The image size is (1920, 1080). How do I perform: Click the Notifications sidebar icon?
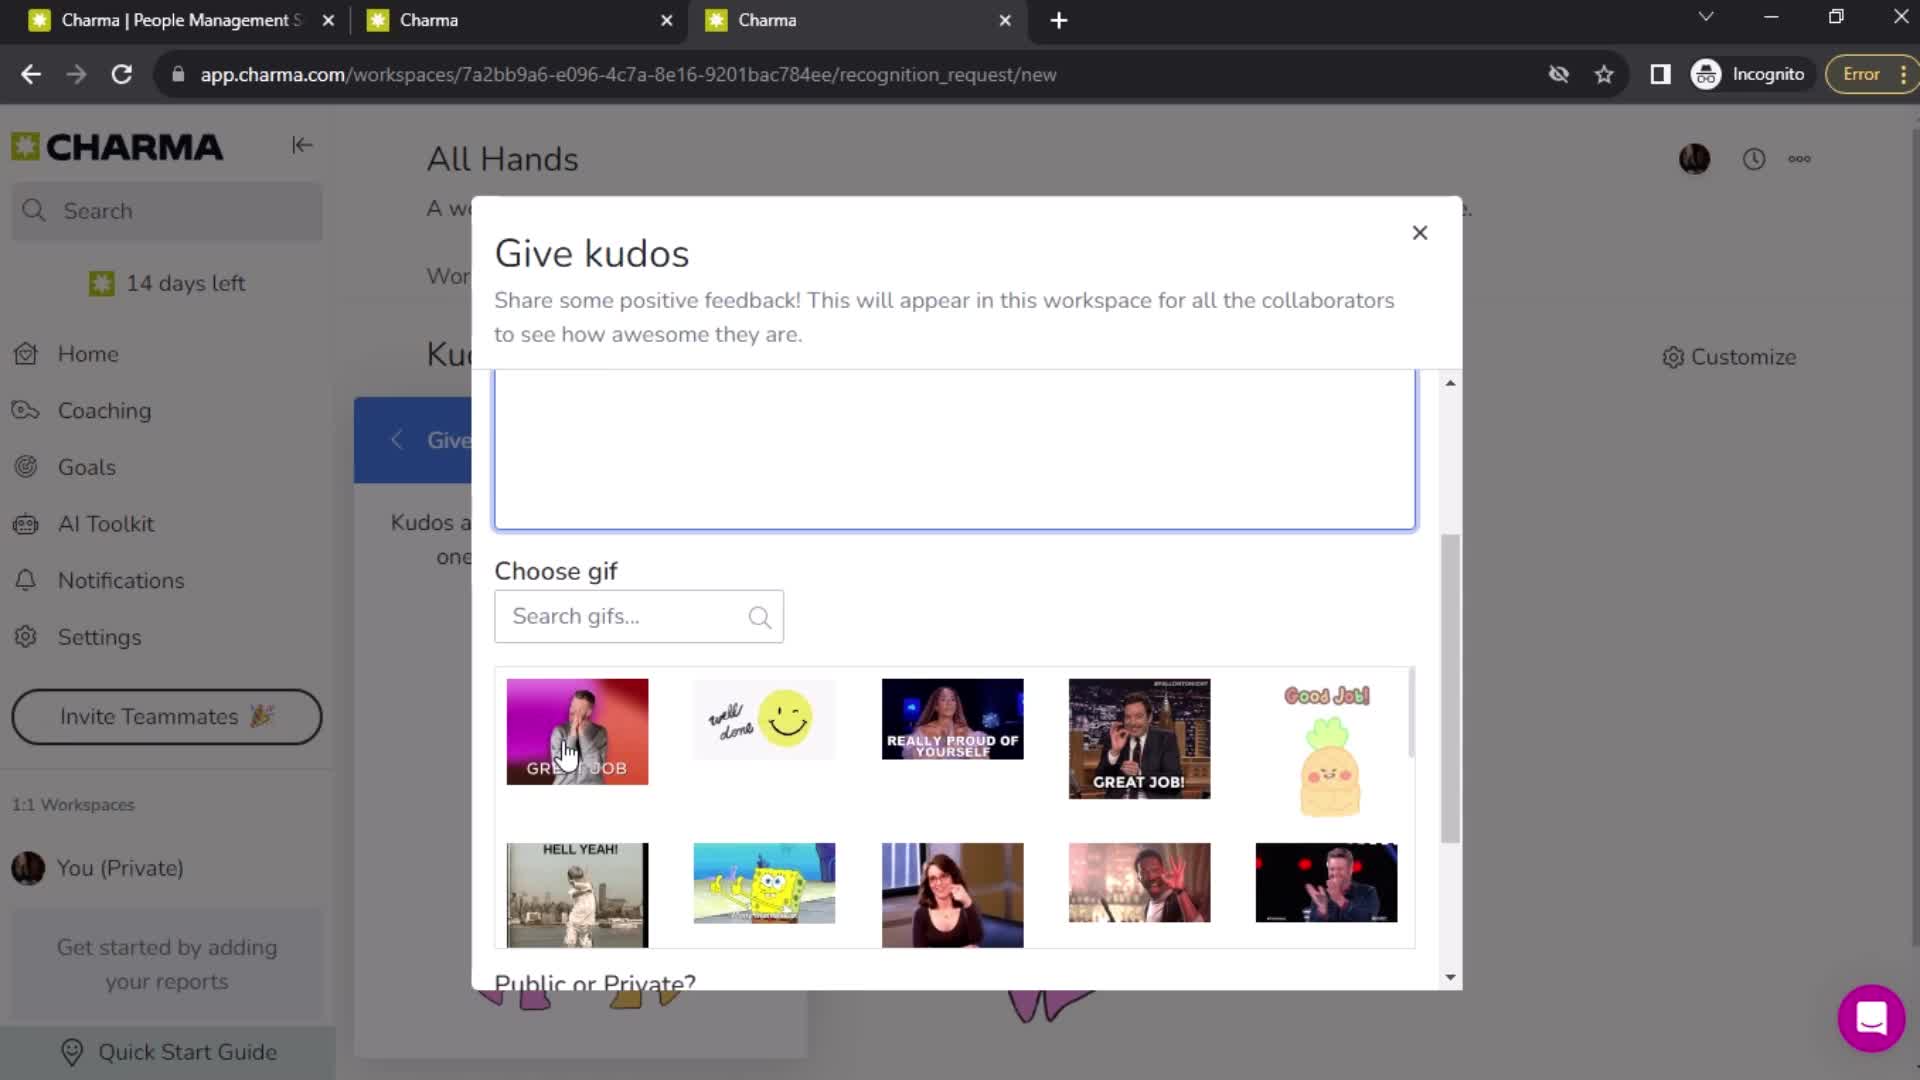coord(32,580)
